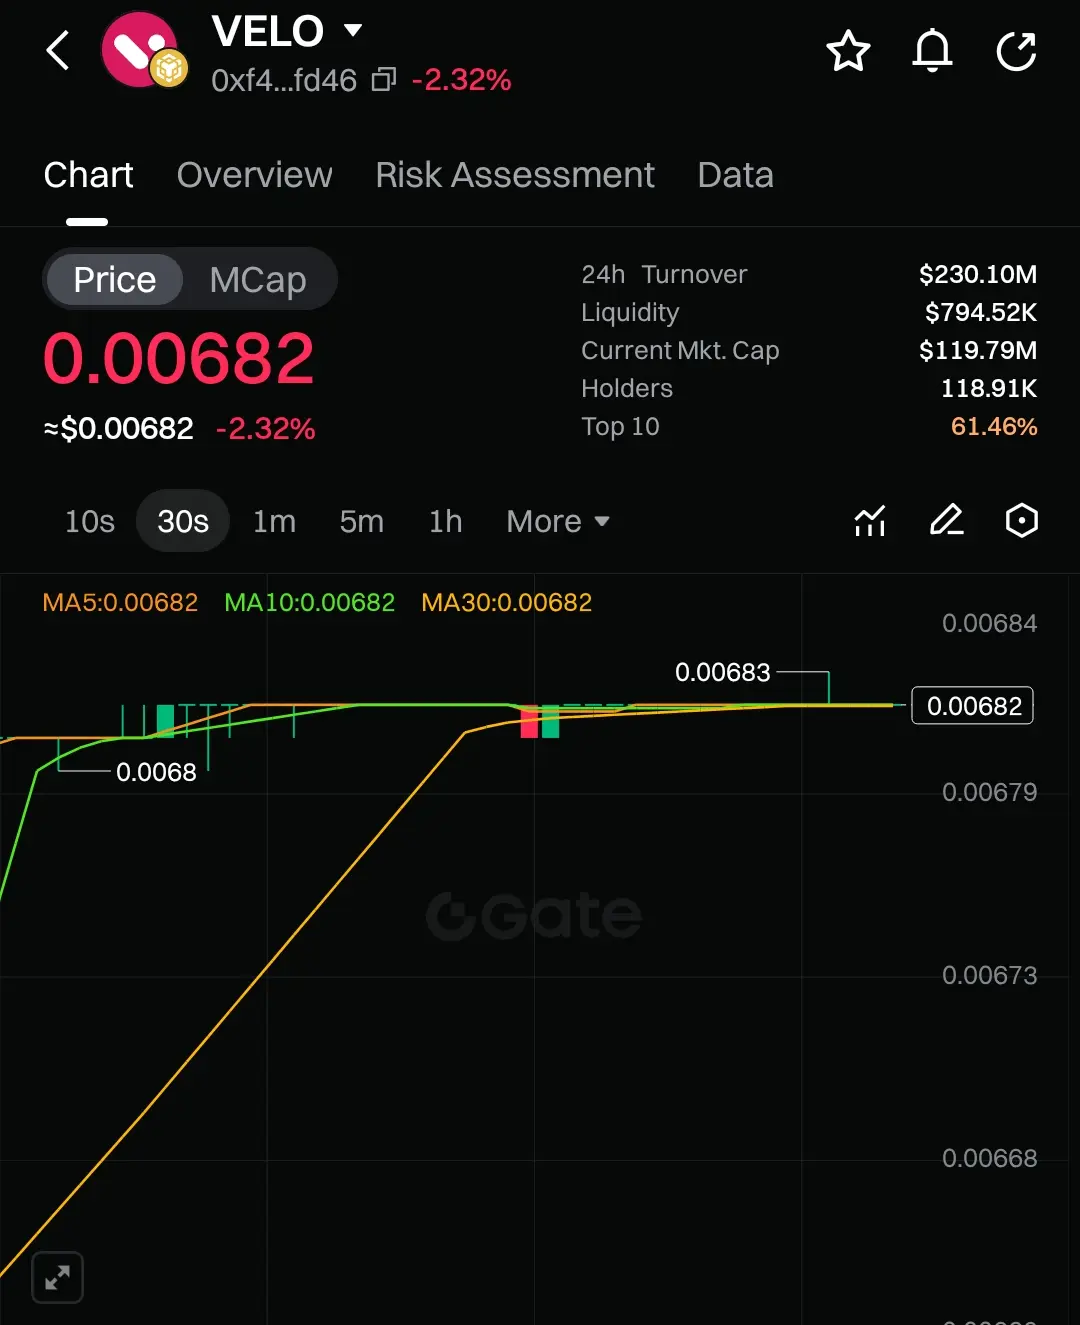
Task: Expand the More intervals dropdown
Action: click(x=558, y=521)
